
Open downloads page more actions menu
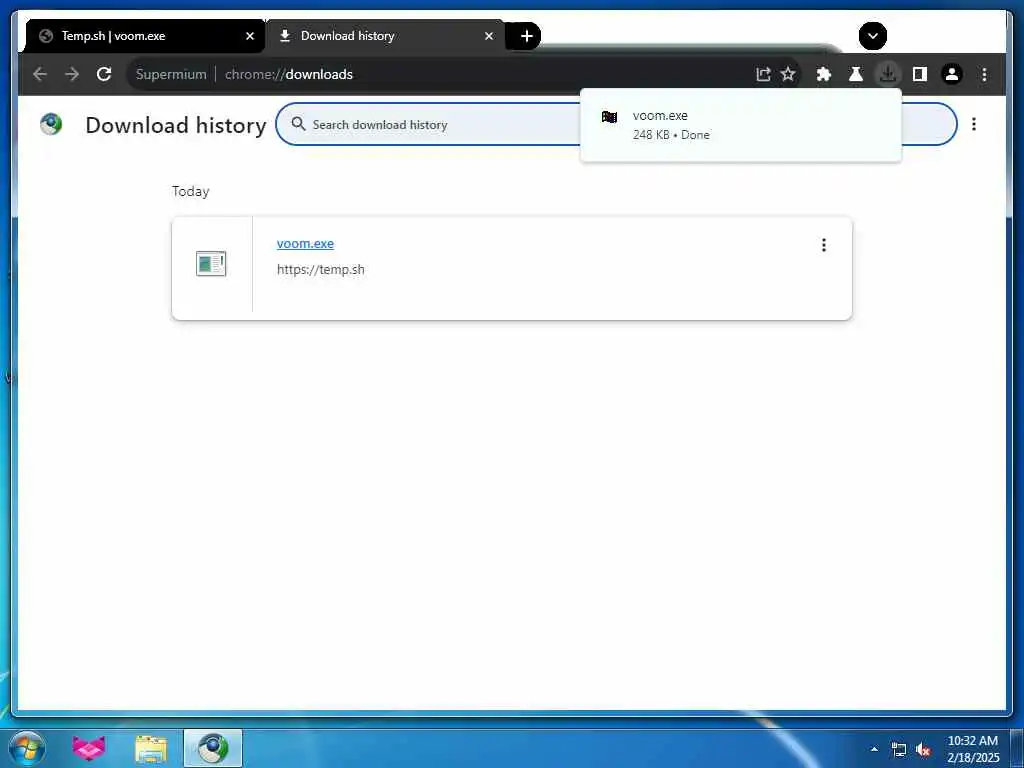point(974,124)
